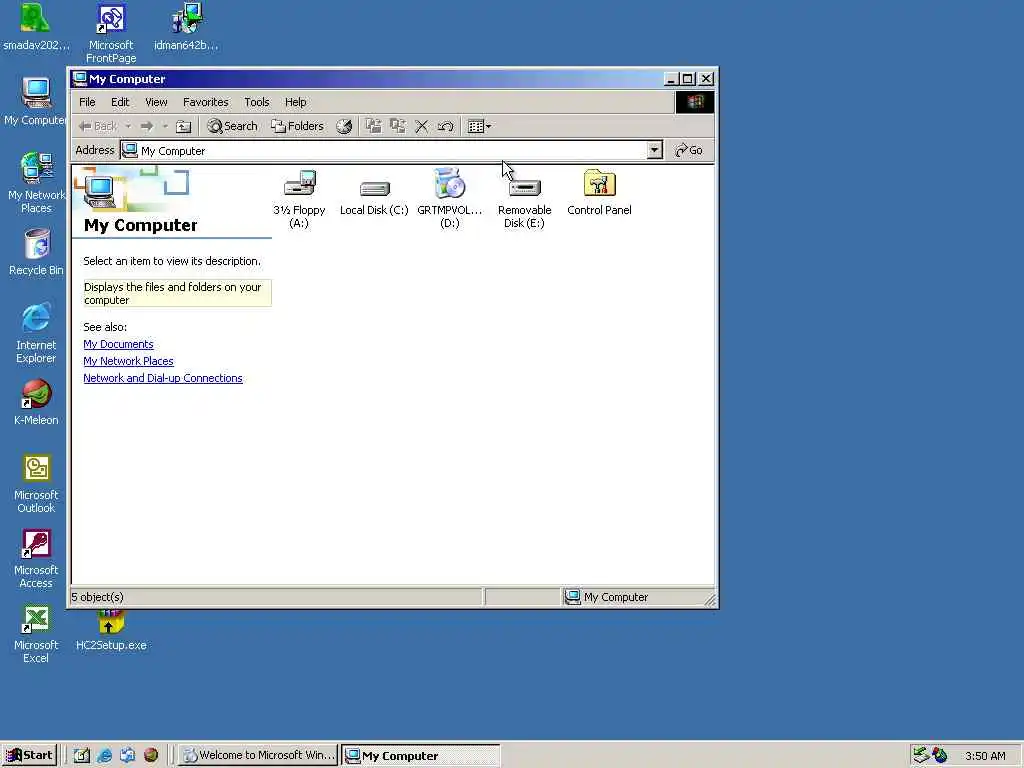Select My Network Places desktop icon
Image resolution: width=1024 pixels, height=768 pixels.
[36, 183]
